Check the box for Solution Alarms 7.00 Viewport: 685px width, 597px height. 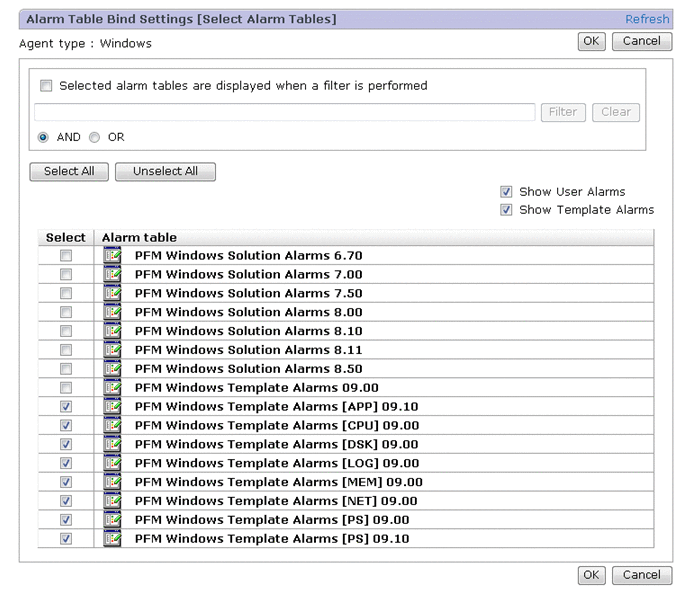(x=66, y=274)
